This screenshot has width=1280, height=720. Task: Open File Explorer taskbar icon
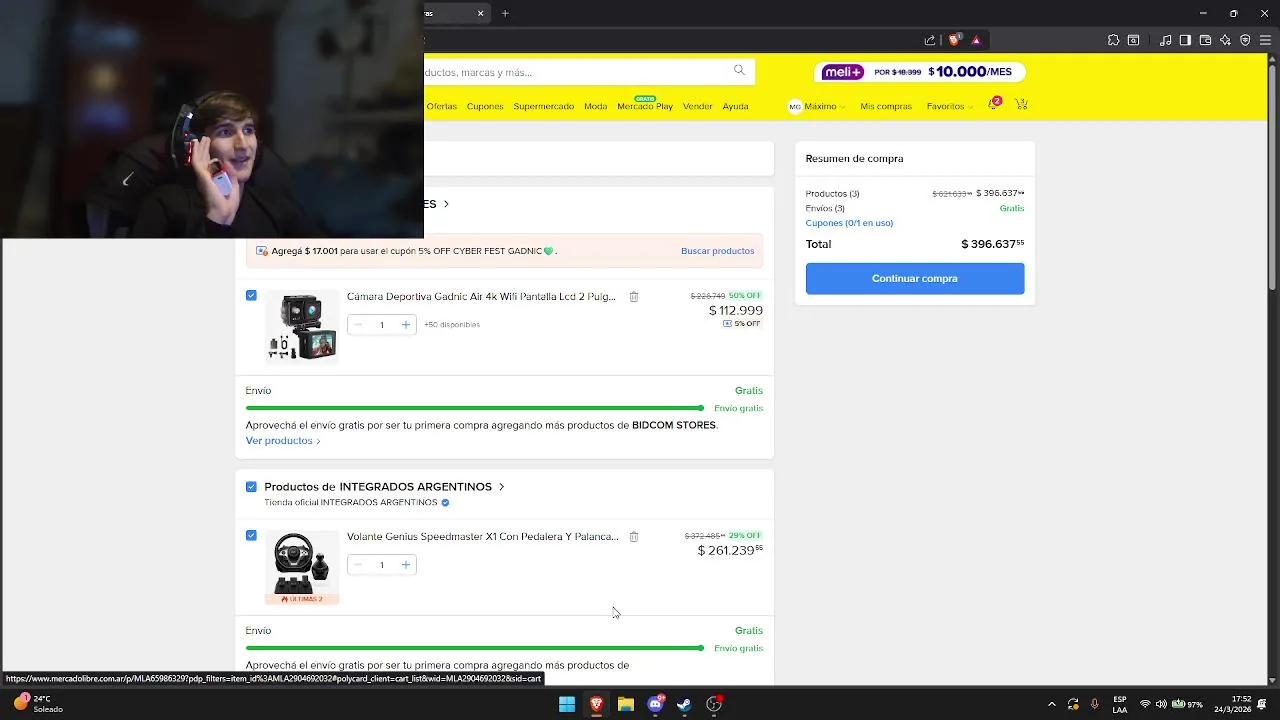coord(626,704)
